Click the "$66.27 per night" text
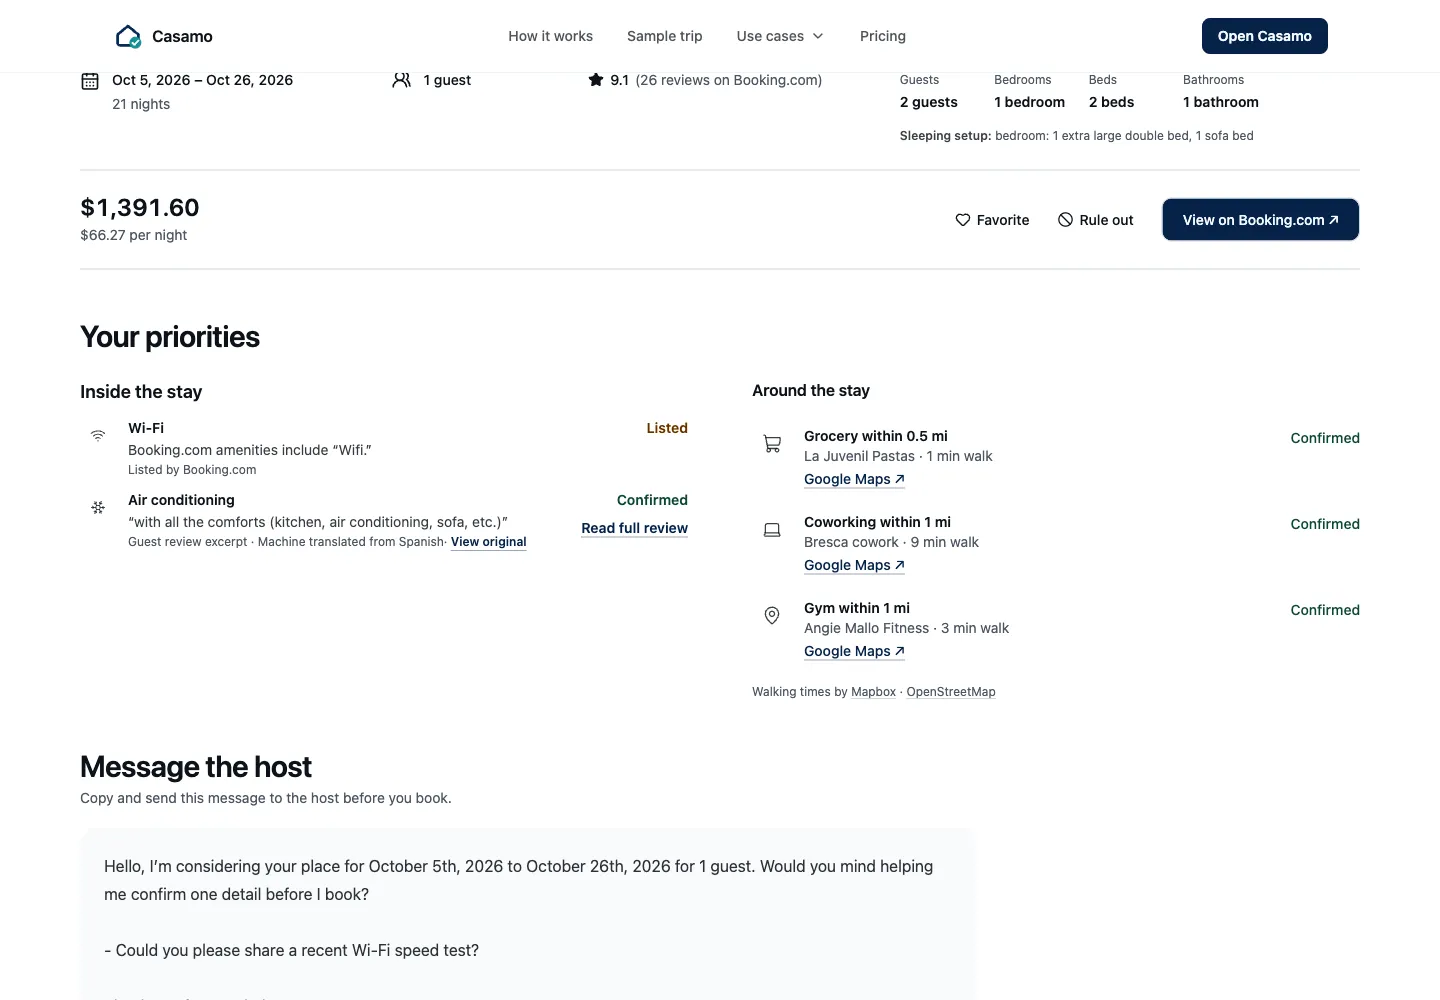Viewport: 1440px width, 1000px height. click(x=134, y=235)
